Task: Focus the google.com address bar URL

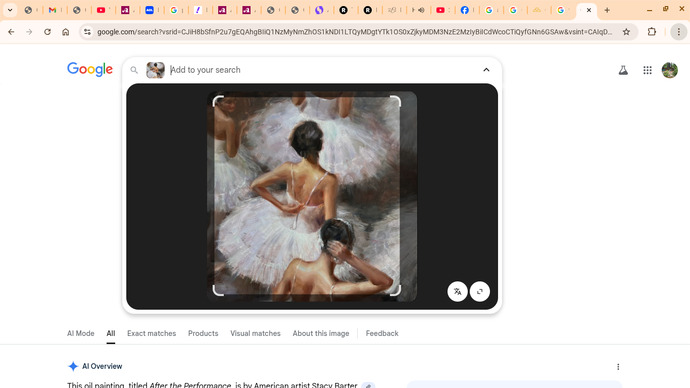Action: click(354, 32)
